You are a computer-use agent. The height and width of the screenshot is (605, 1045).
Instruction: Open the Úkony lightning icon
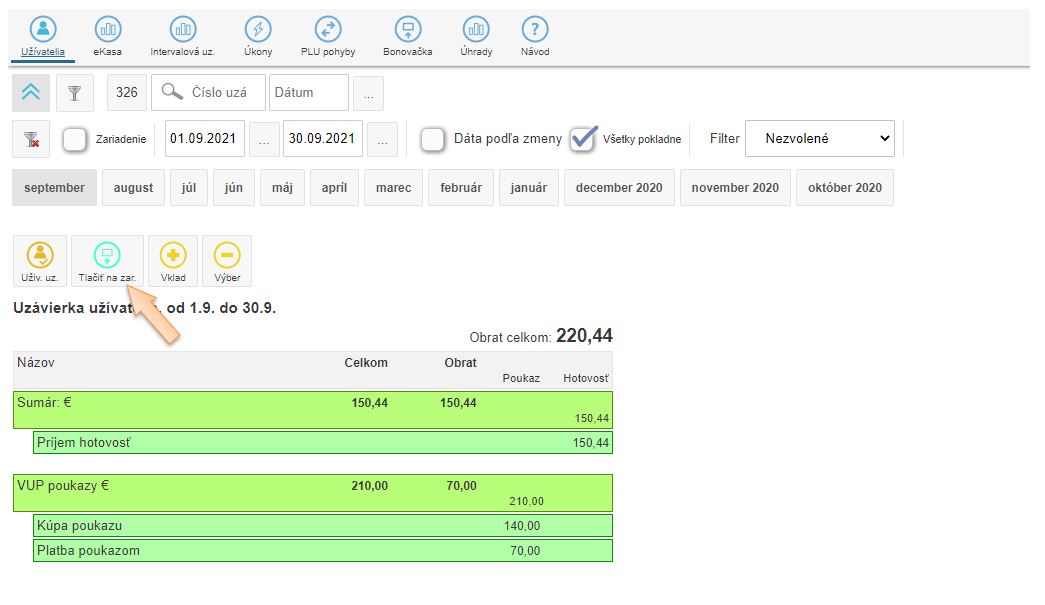coord(257,31)
